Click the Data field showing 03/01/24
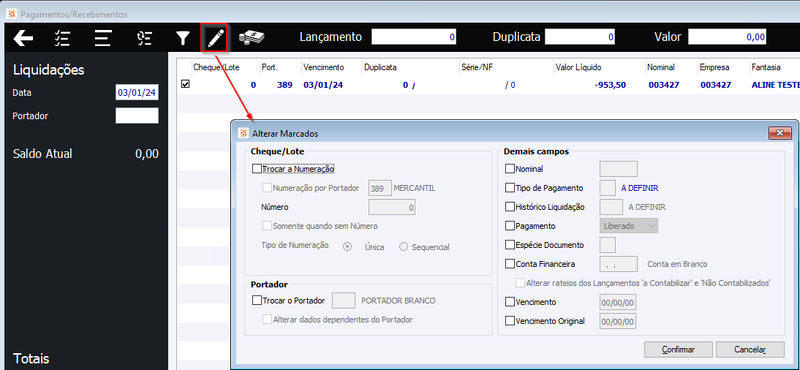800x370 pixels. pyautogui.click(x=137, y=93)
